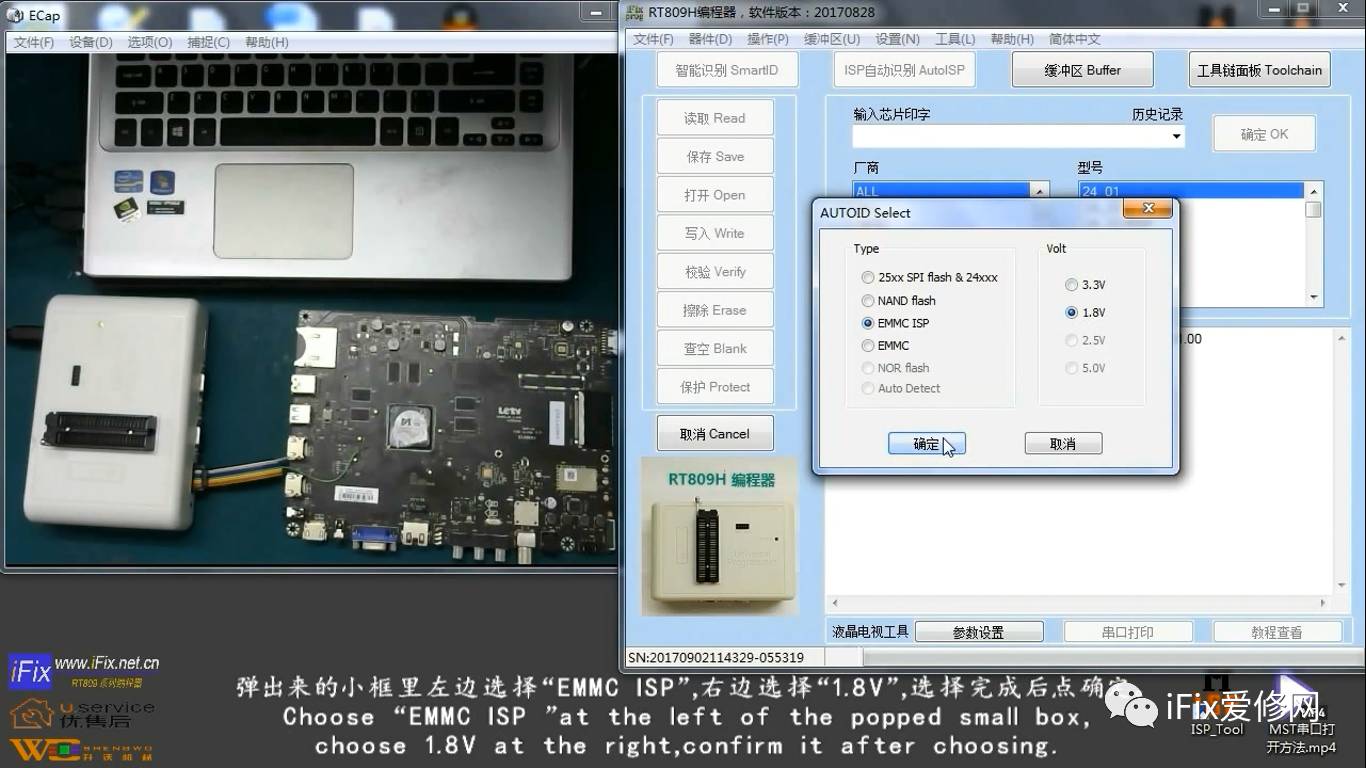Viewport: 1366px width, 768px height.
Task: Open the 厂商 ALL manufacturer dropdown
Action: [1039, 190]
